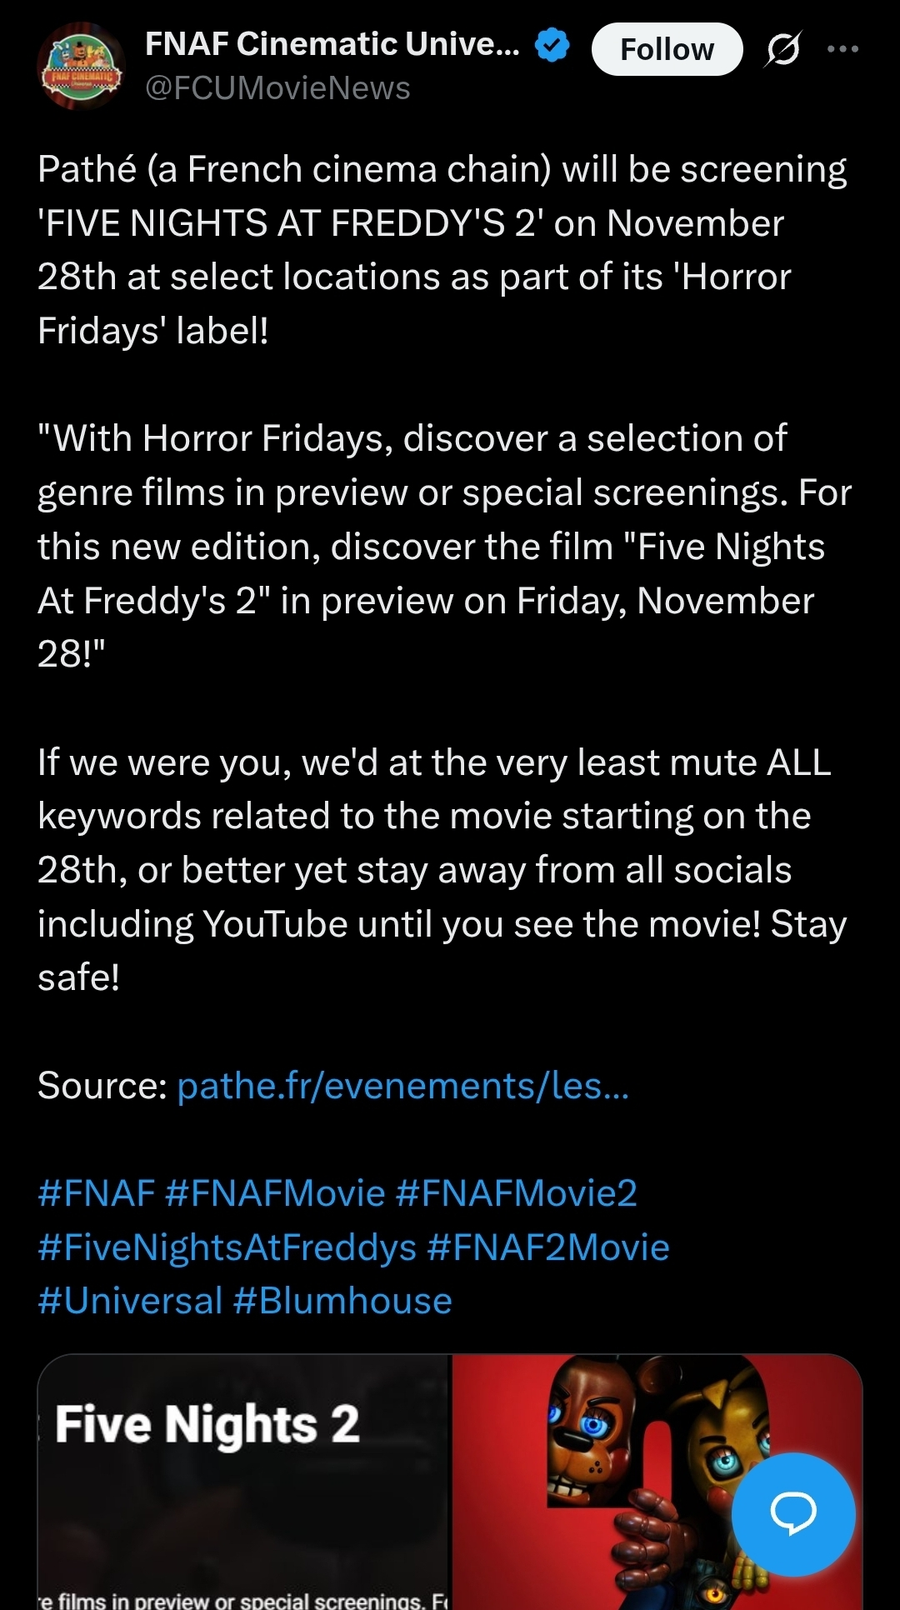The width and height of the screenshot is (900, 1610).
Task: Tap the tweet text about Pathé screening
Action: 442,250
